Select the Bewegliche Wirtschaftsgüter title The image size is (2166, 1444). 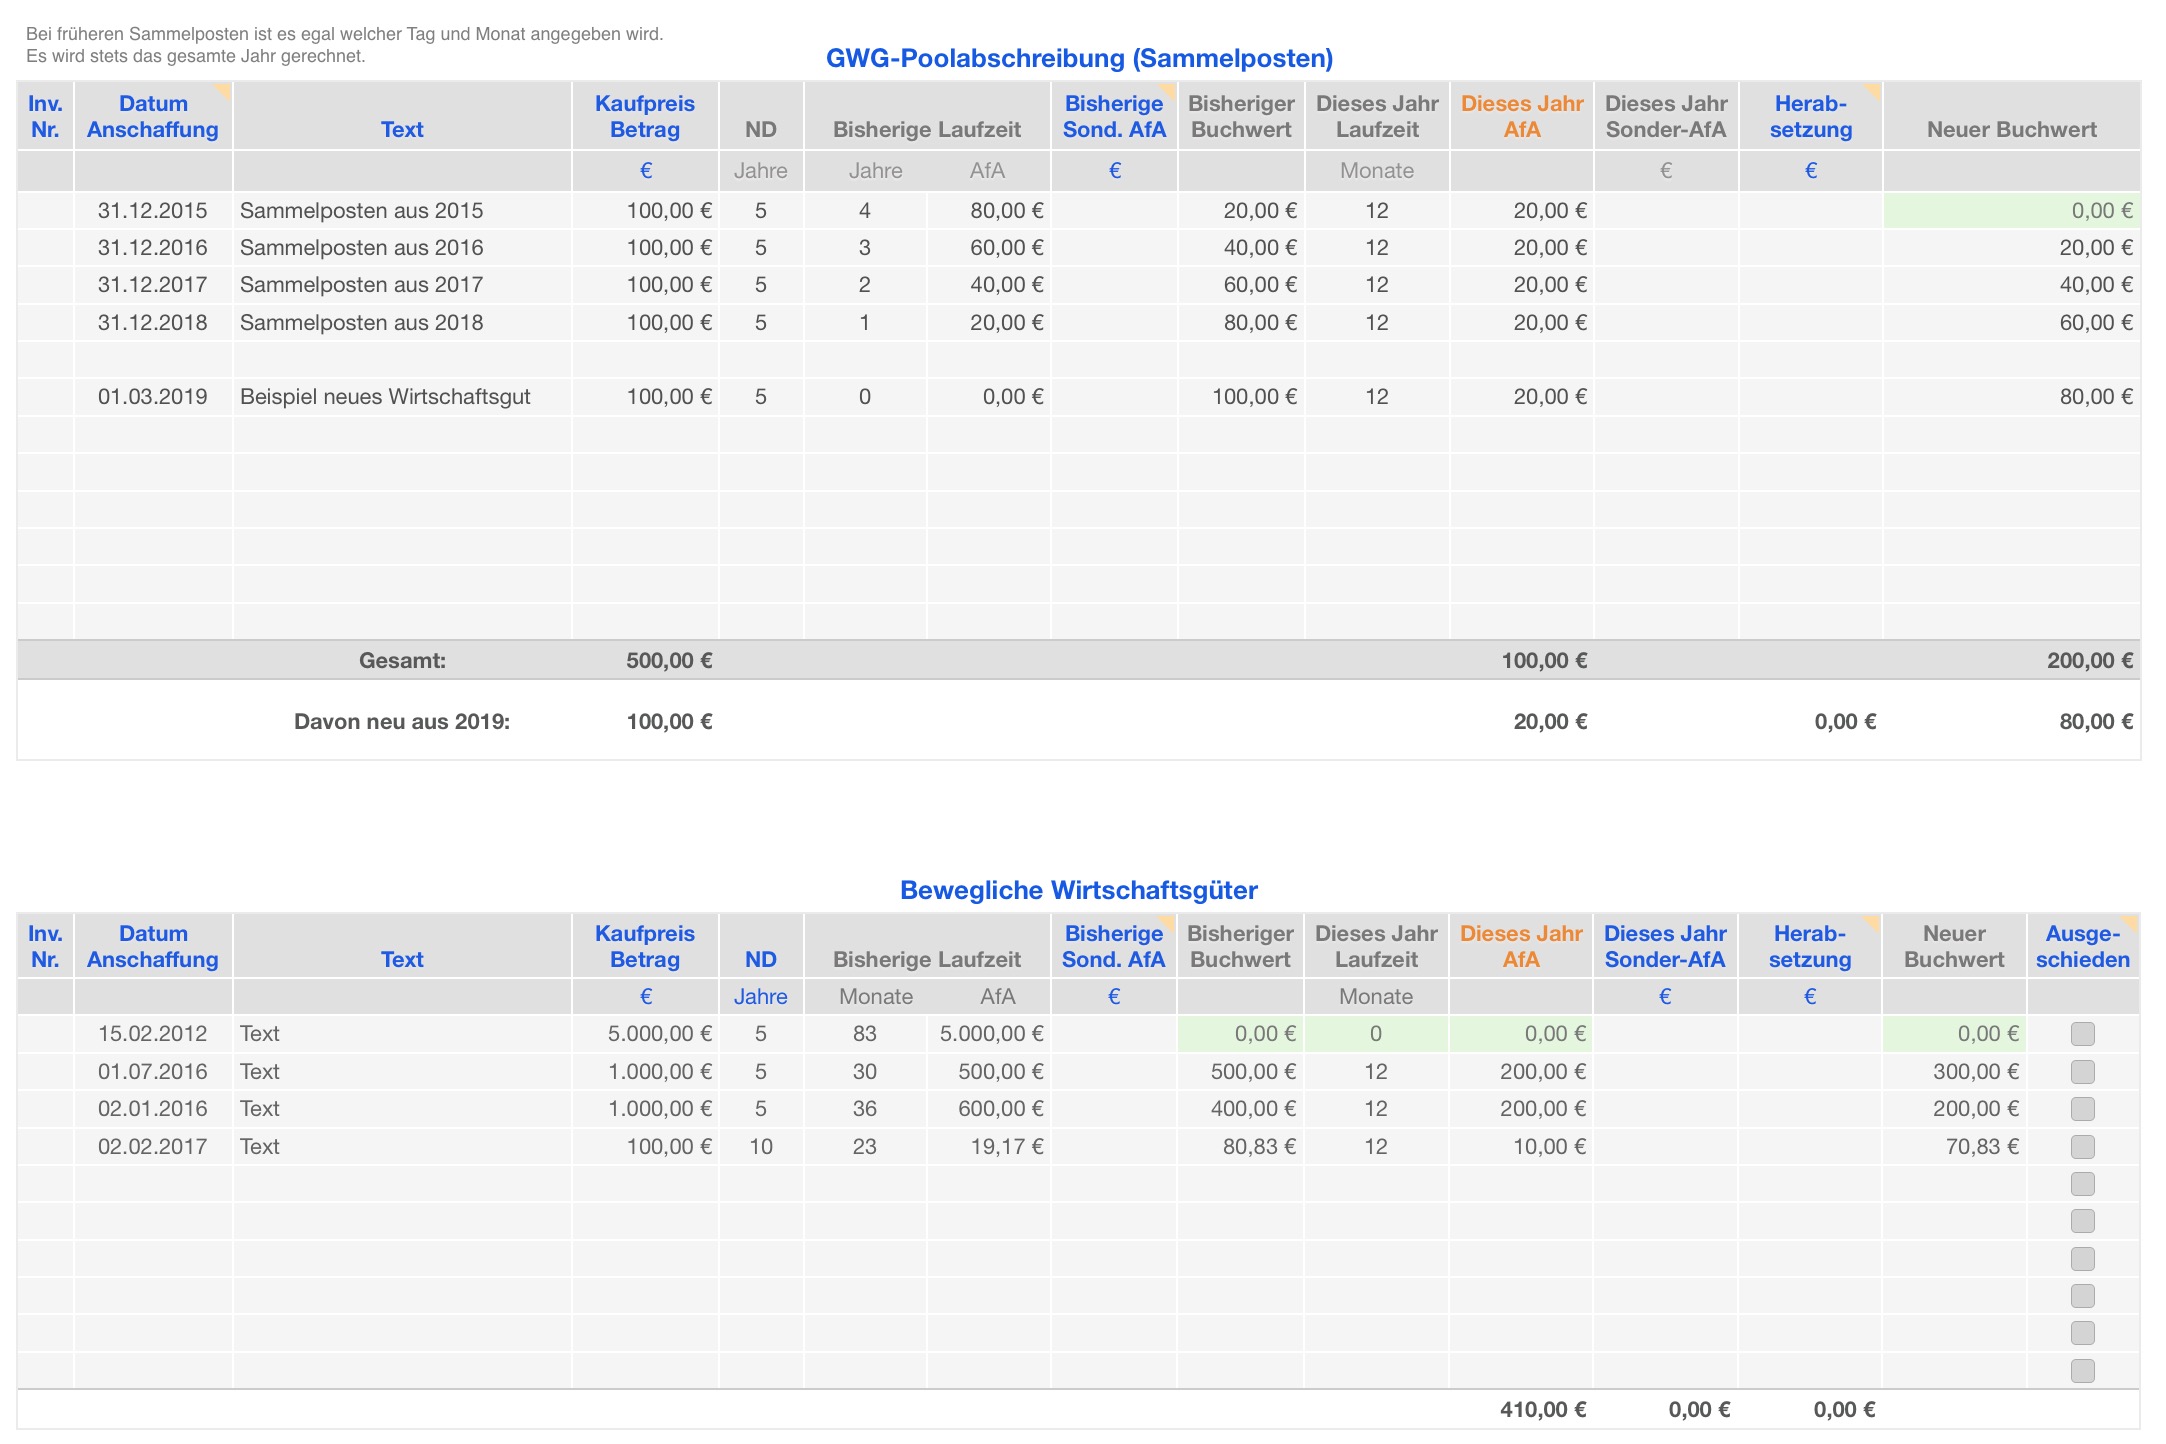click(1078, 890)
